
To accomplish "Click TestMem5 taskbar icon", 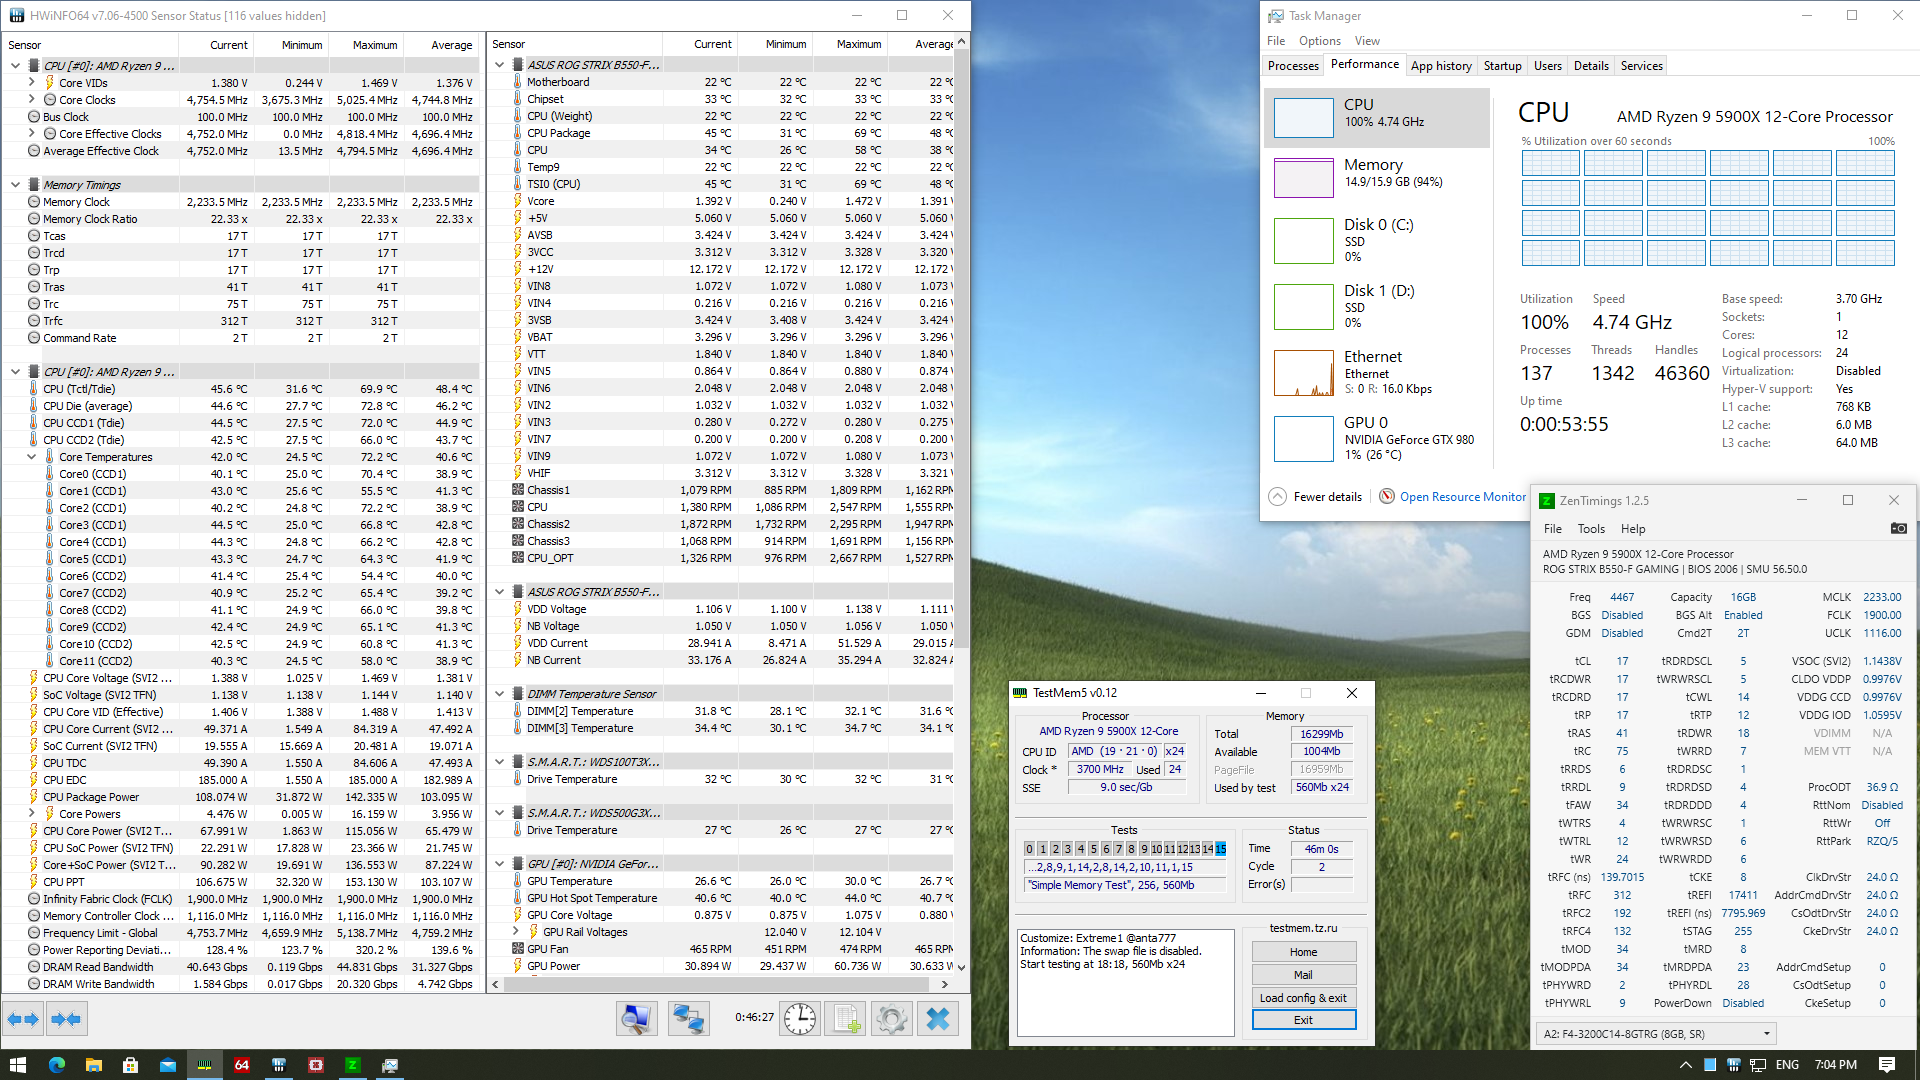I will tap(204, 1065).
